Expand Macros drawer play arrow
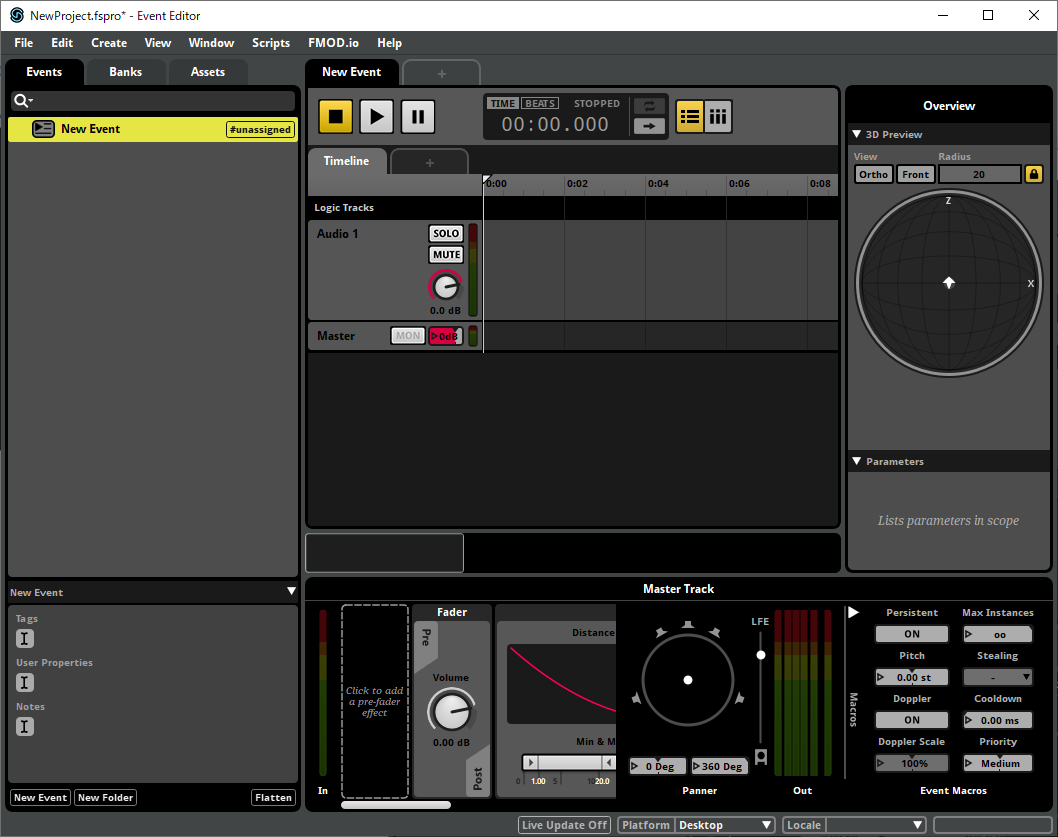Image resolution: width=1058 pixels, height=837 pixels. (854, 612)
